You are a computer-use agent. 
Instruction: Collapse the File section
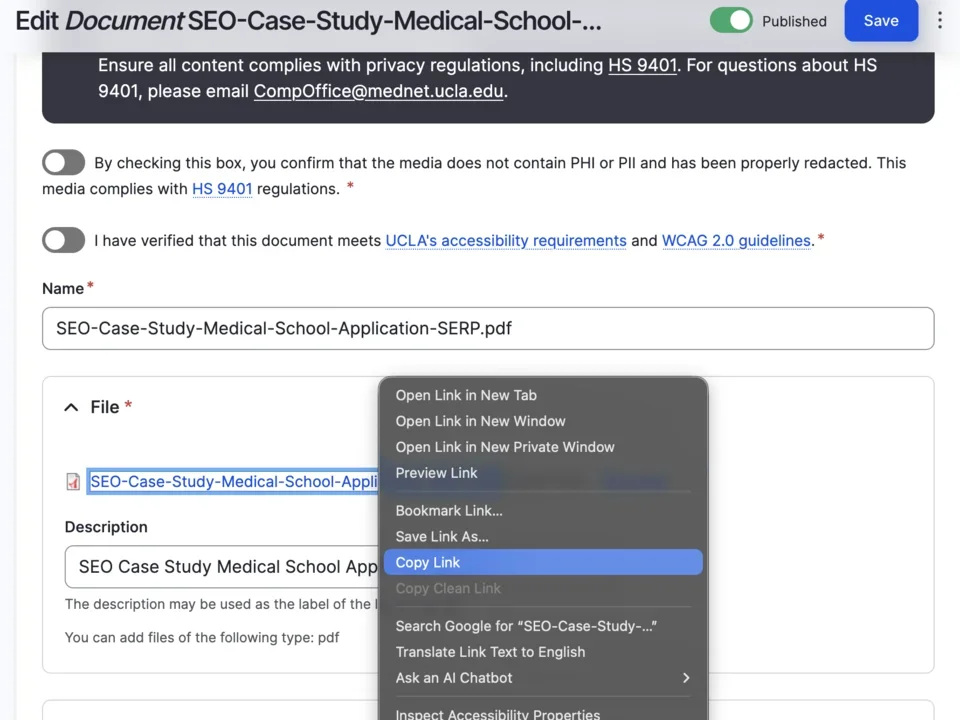tap(70, 407)
